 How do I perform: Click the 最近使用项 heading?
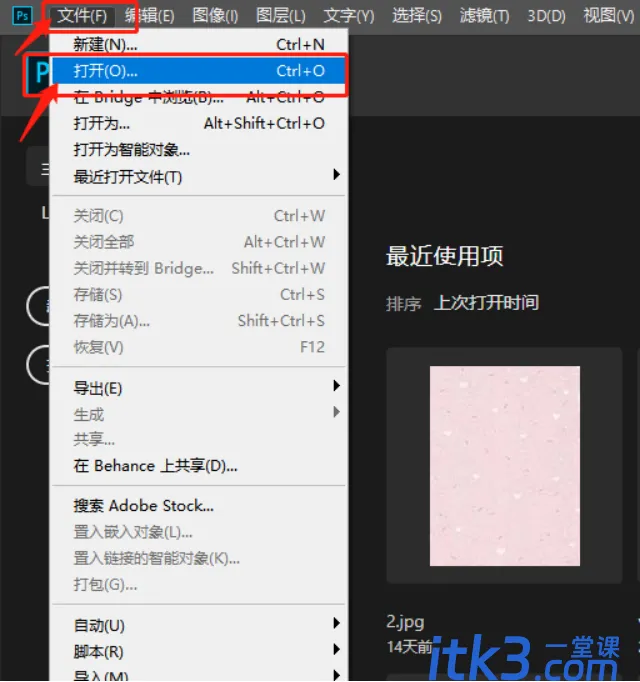[x=445, y=256]
